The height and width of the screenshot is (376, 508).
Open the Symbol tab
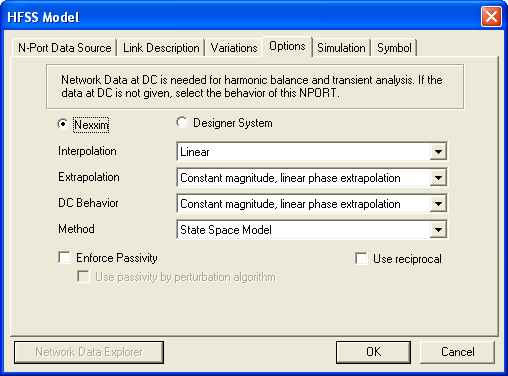click(394, 48)
